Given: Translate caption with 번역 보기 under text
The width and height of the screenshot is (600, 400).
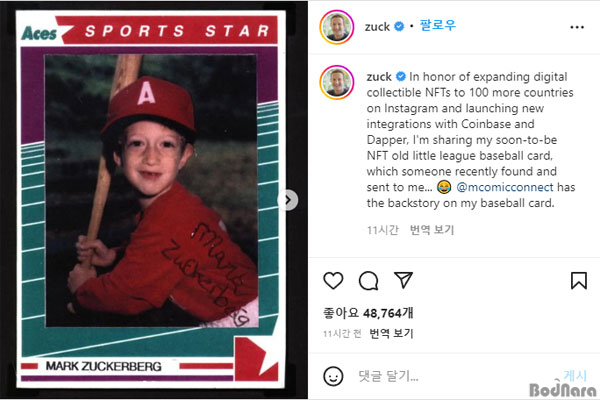Looking at the screenshot, I should [432, 230].
